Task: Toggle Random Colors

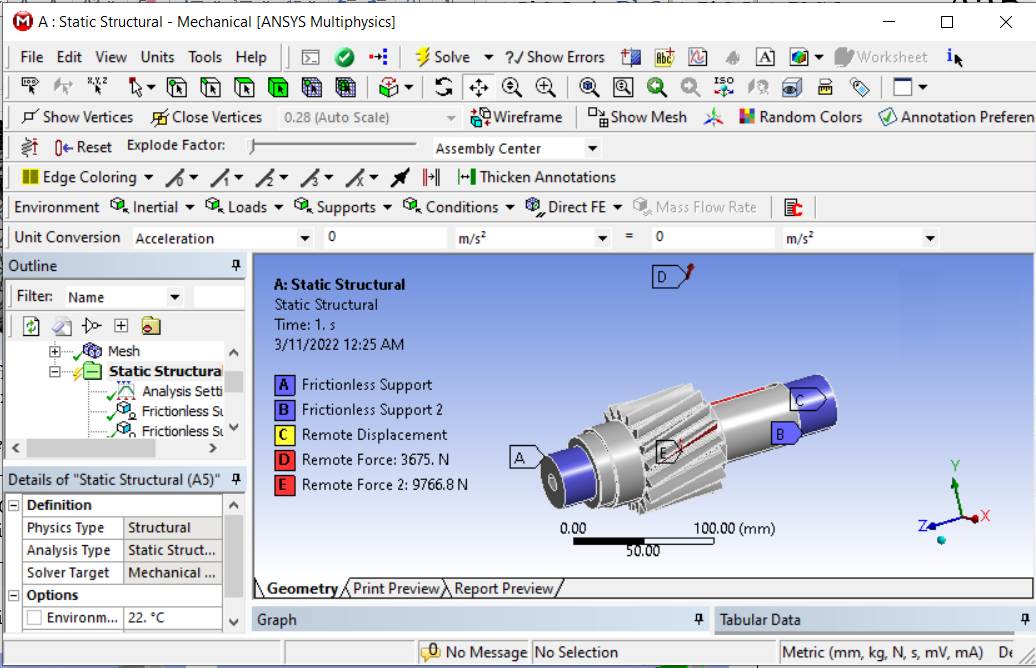Action: point(801,118)
